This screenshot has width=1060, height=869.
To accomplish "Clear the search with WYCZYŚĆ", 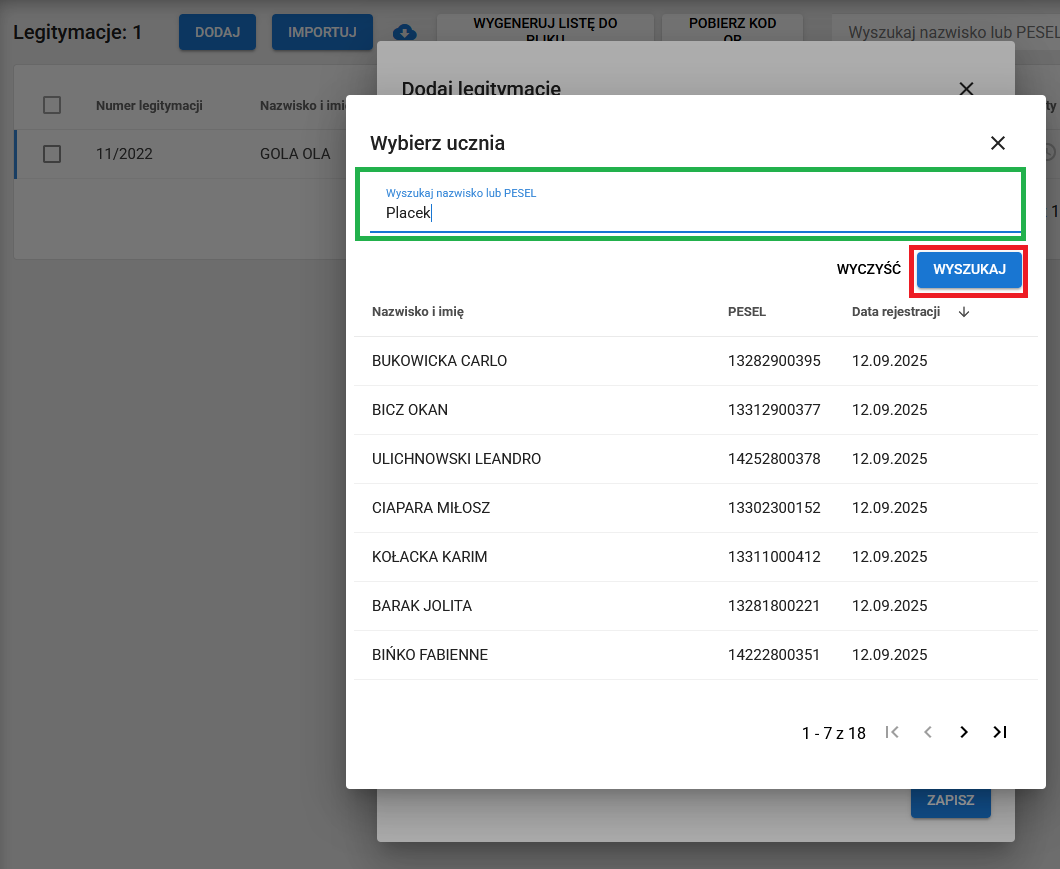I will (x=868, y=269).
